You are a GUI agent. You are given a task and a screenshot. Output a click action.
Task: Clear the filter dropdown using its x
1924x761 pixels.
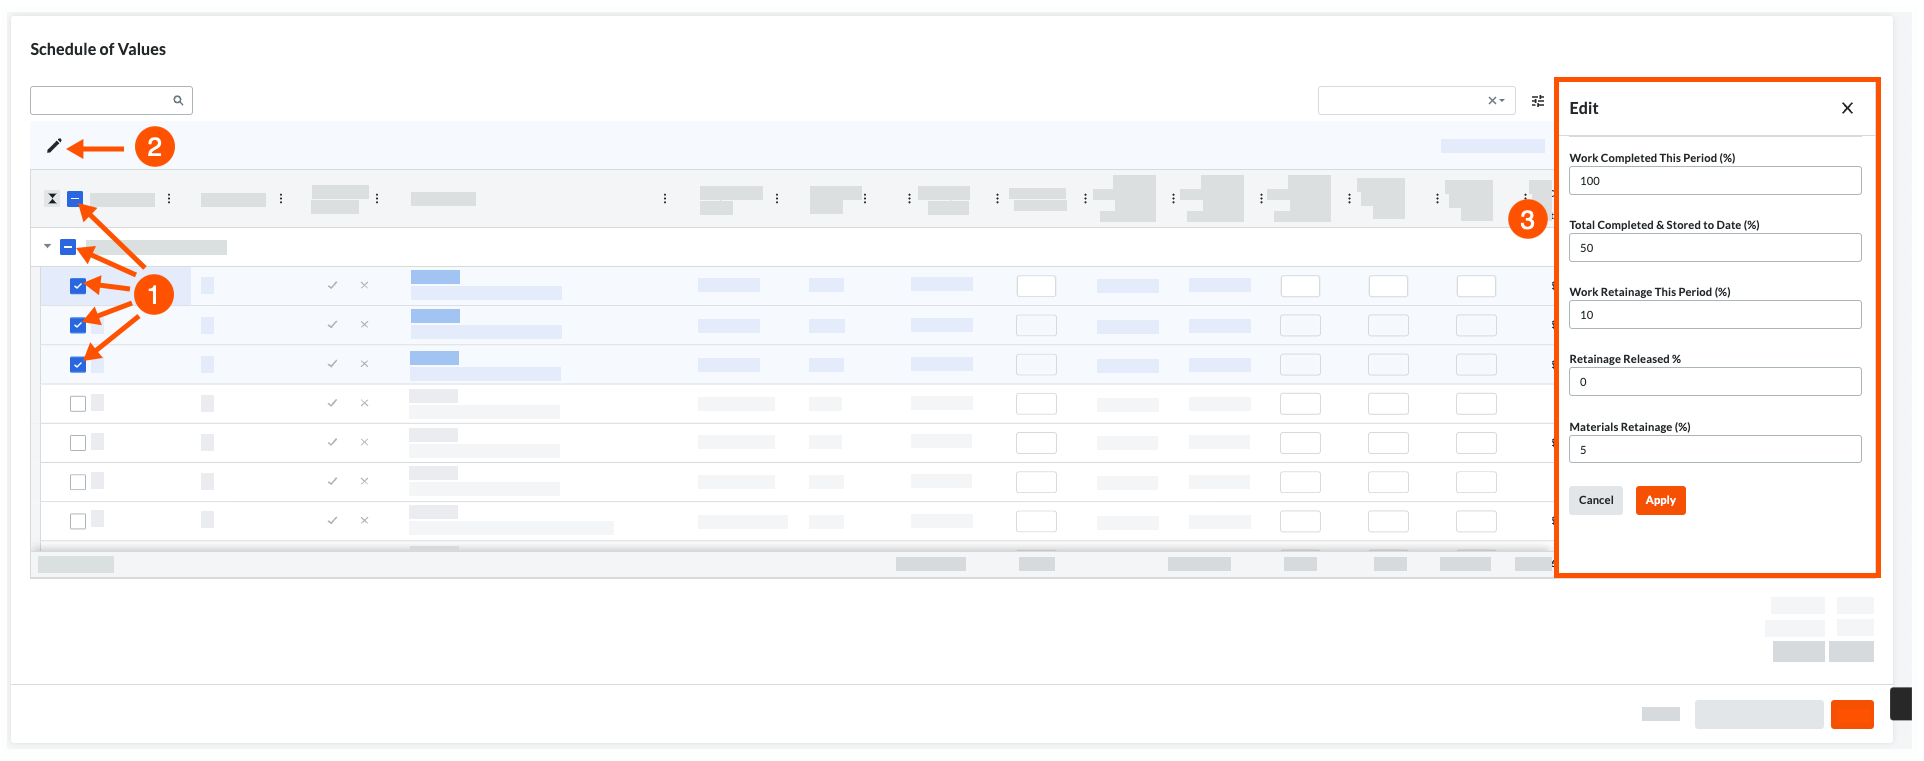pyautogui.click(x=1492, y=101)
